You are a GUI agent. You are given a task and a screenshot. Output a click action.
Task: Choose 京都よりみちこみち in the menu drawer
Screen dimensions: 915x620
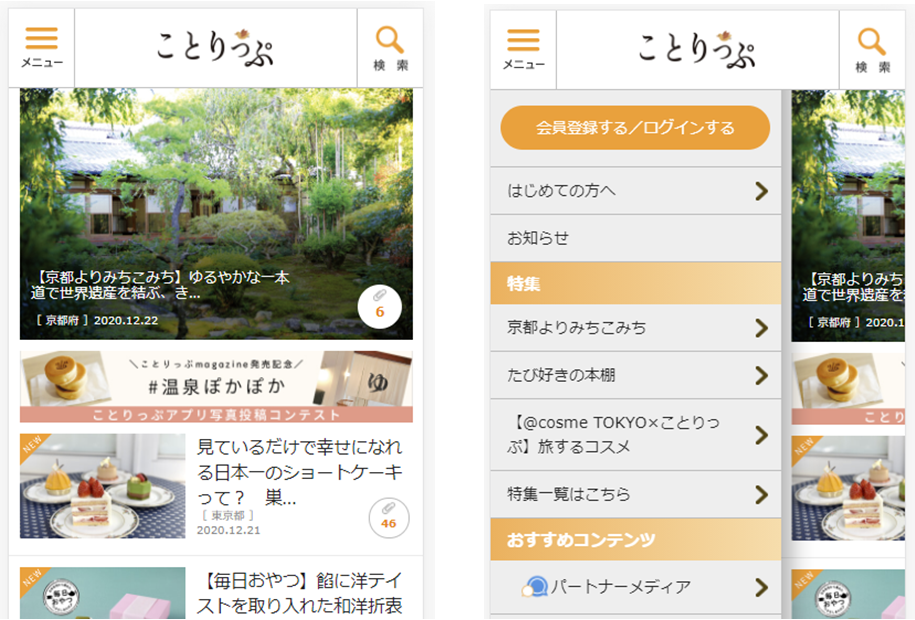click(635, 328)
